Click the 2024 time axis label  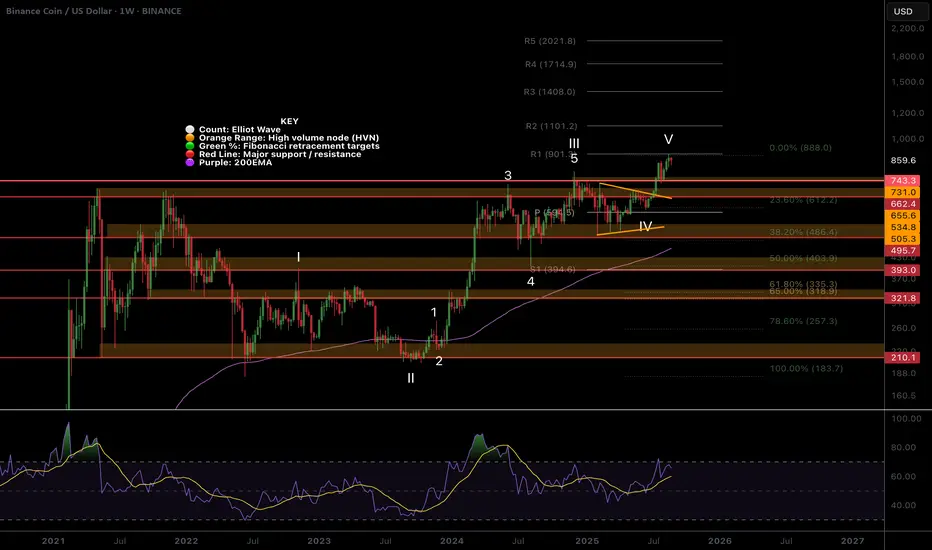pos(452,541)
